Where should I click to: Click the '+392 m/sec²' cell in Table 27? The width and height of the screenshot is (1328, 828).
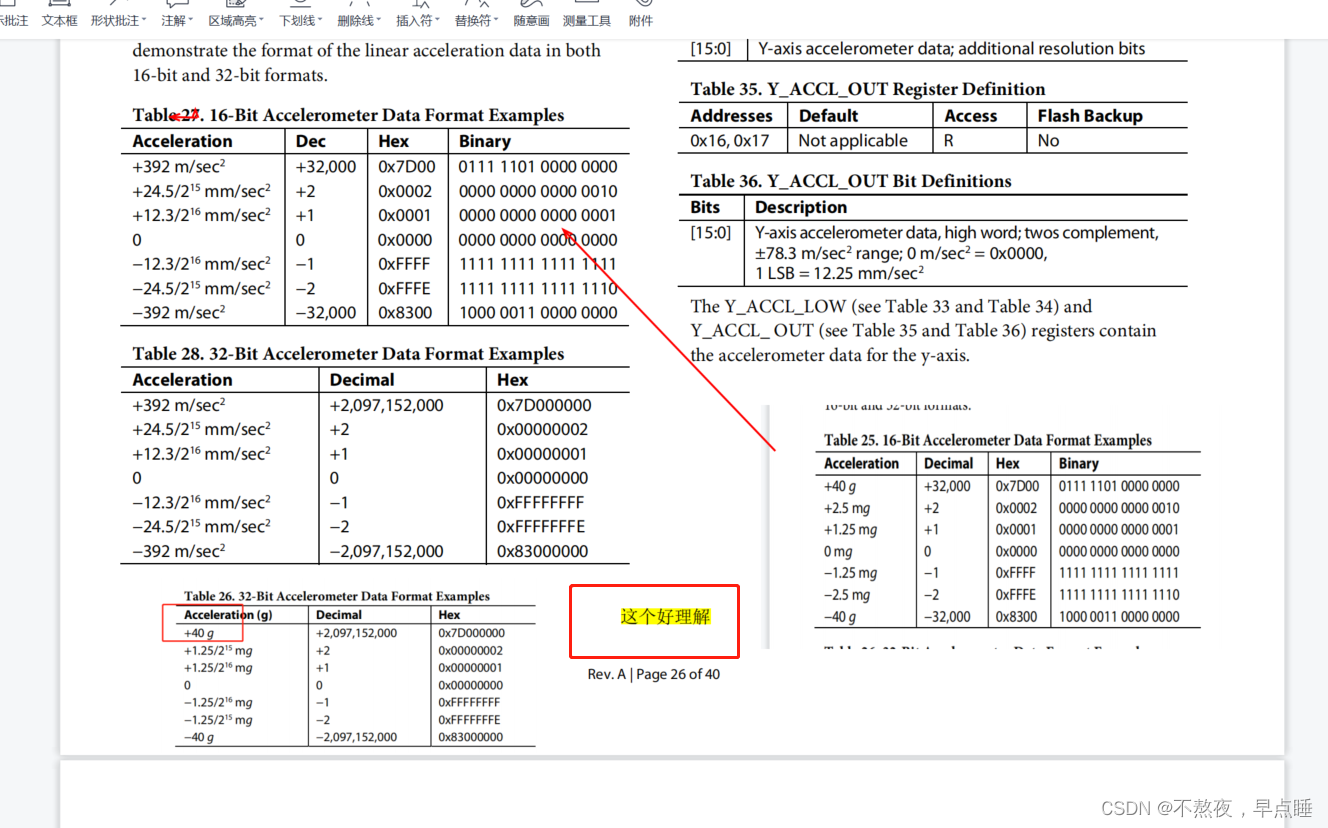coord(178,167)
